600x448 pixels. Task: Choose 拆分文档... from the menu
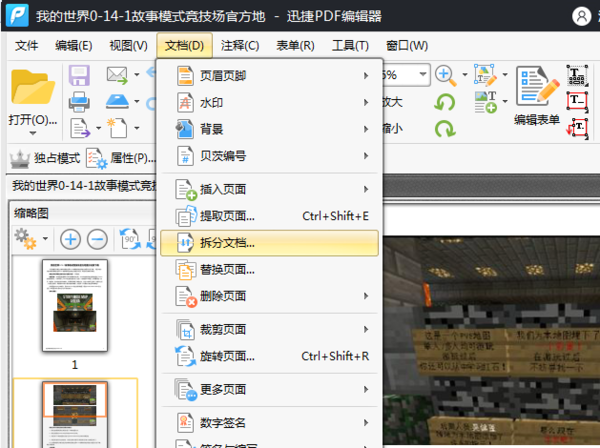(269, 243)
